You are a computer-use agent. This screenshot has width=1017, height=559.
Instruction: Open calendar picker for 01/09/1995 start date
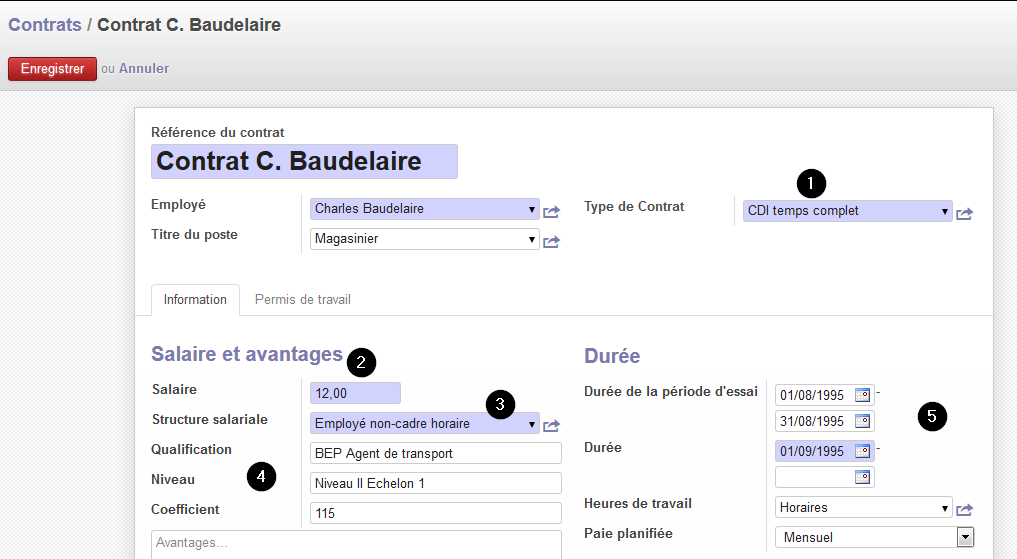coord(862,451)
